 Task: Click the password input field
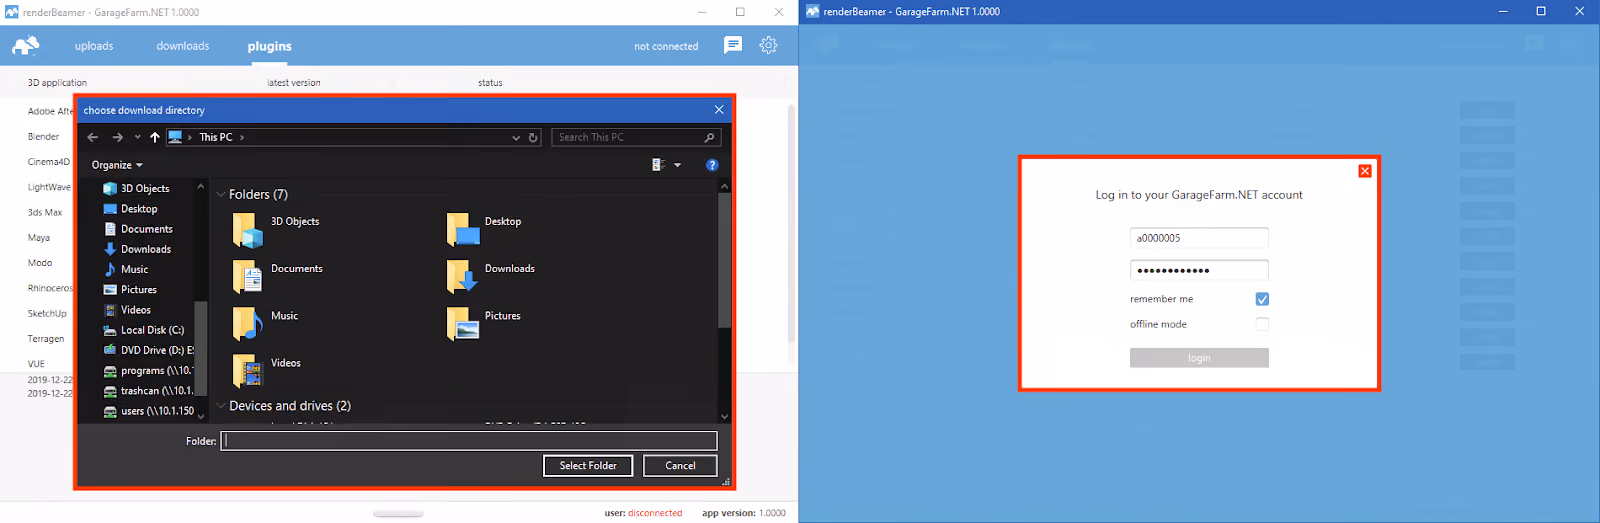coord(1199,270)
